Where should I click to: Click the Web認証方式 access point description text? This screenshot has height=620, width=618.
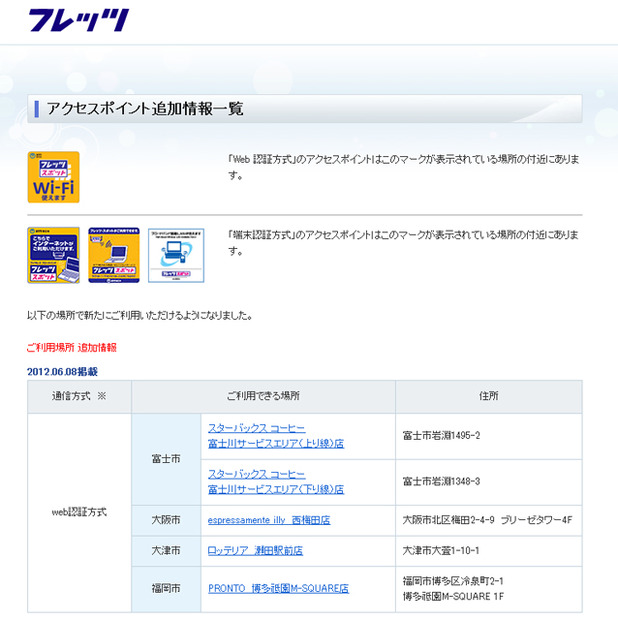pyautogui.click(x=404, y=167)
